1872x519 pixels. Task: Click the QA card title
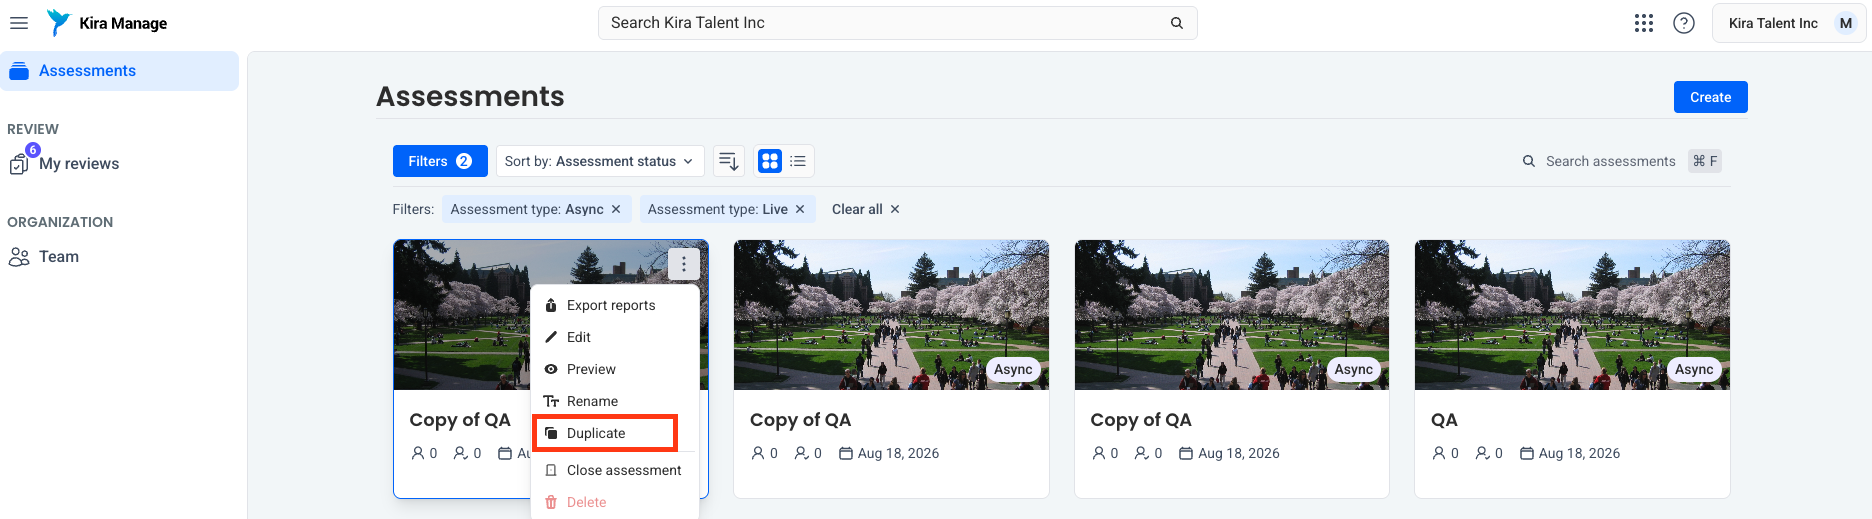coord(1444,420)
